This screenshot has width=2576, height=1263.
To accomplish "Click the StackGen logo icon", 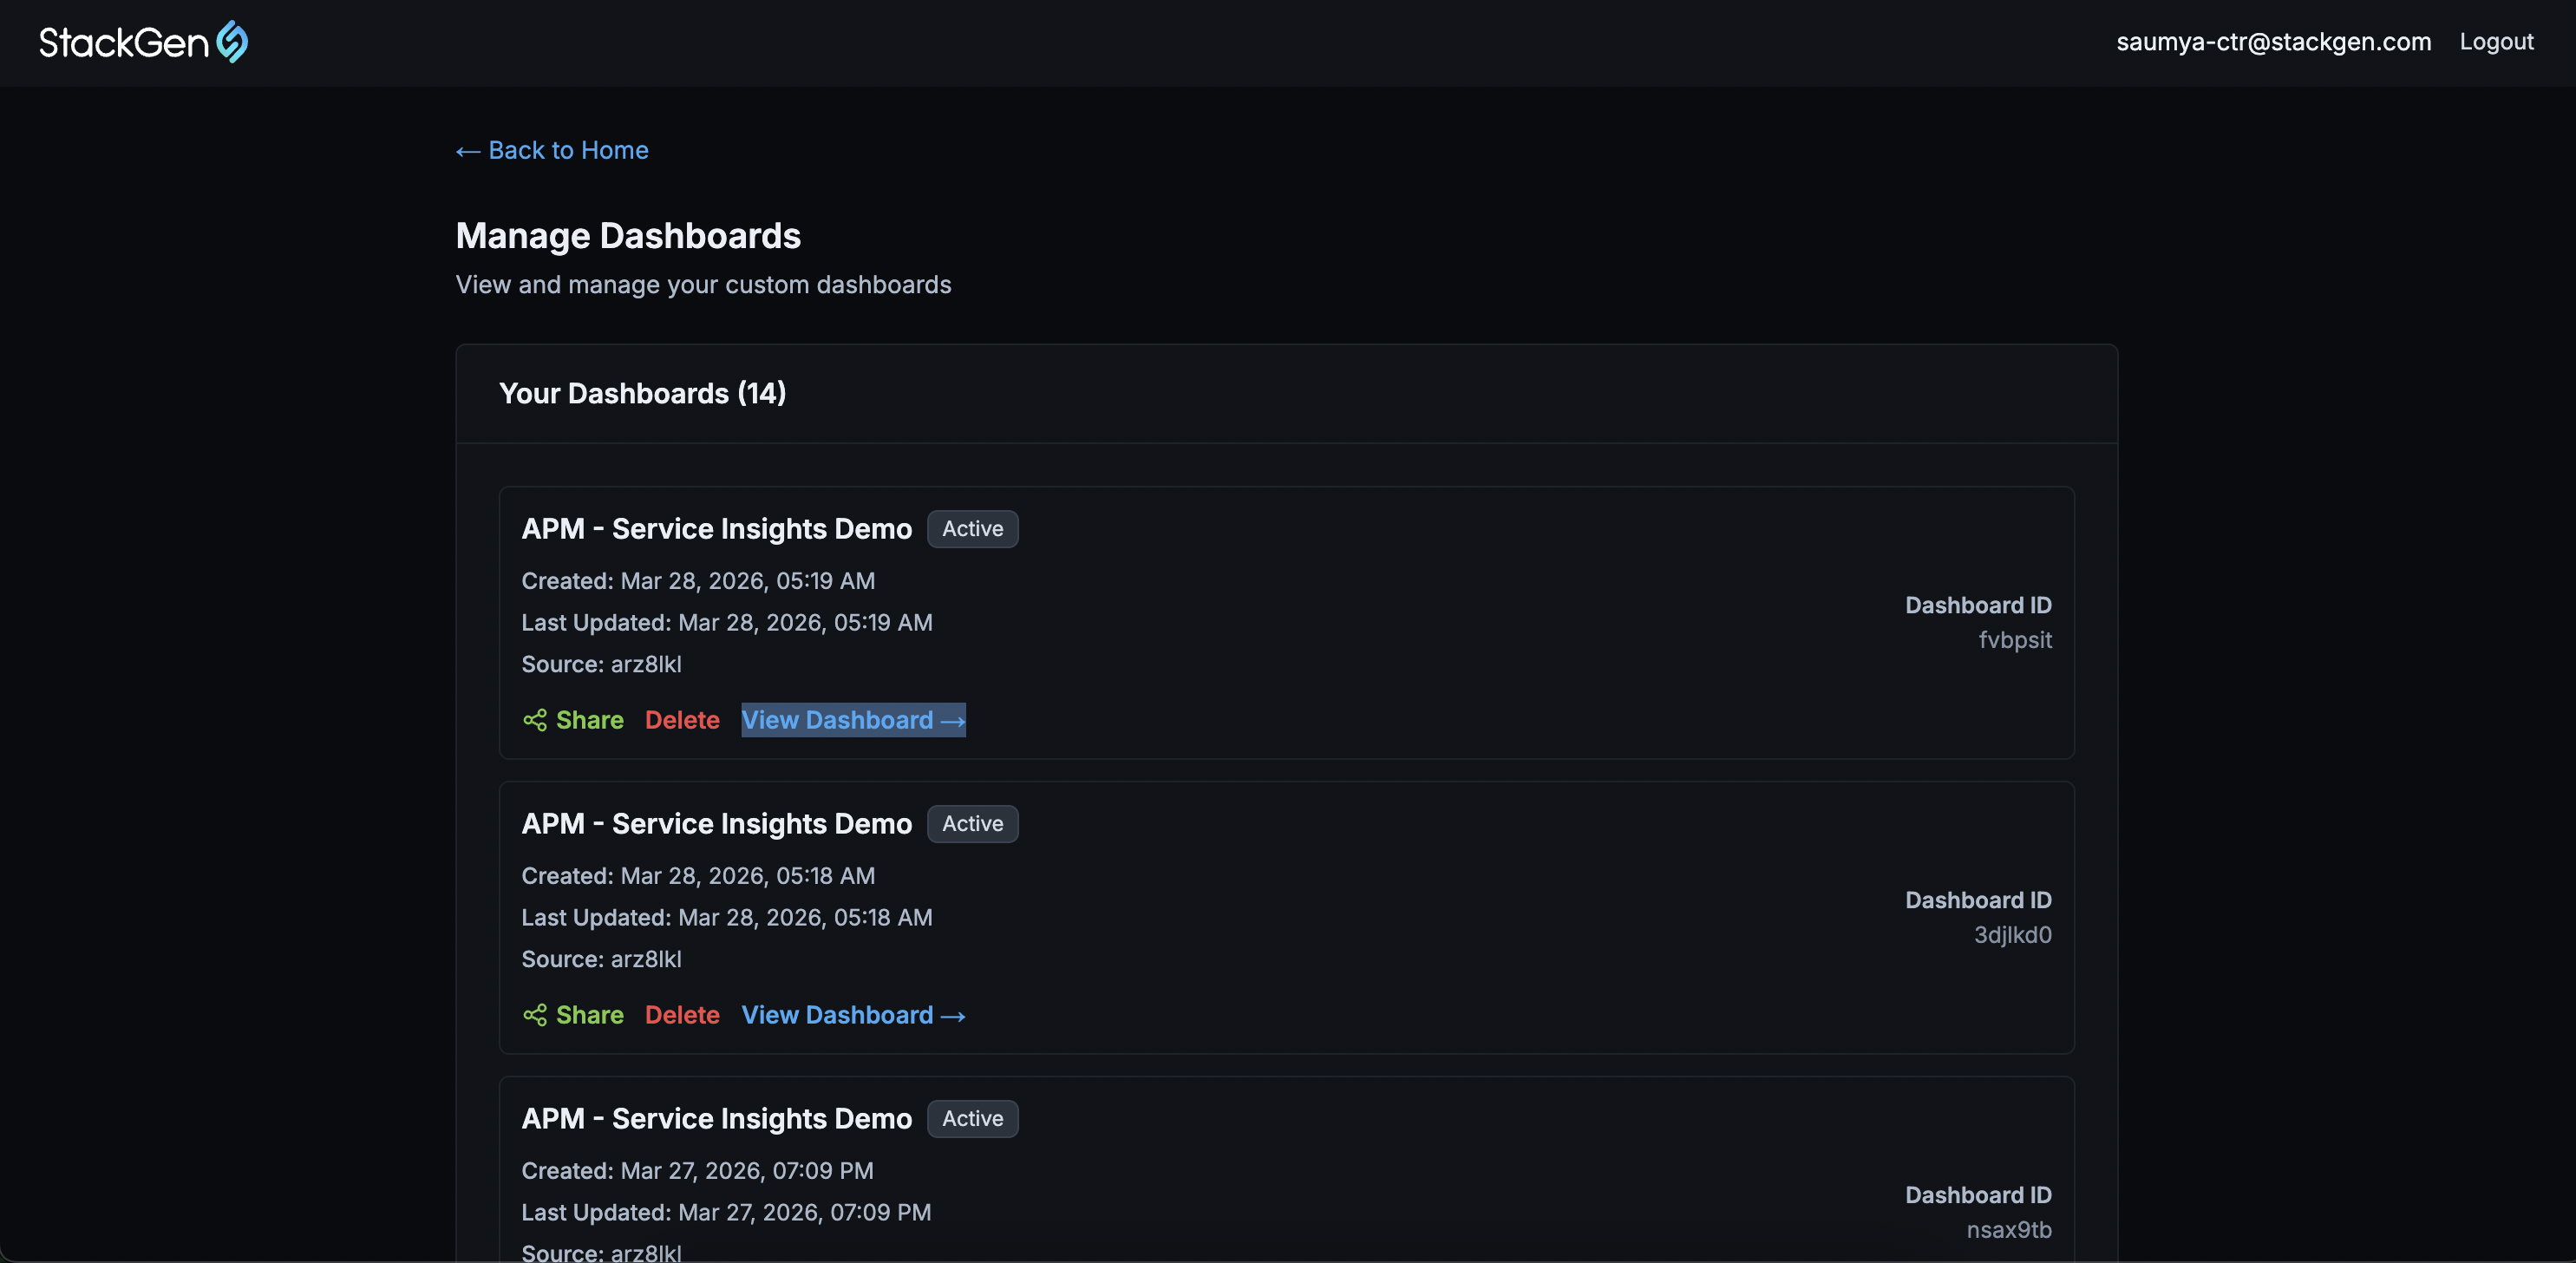I will (x=231, y=42).
